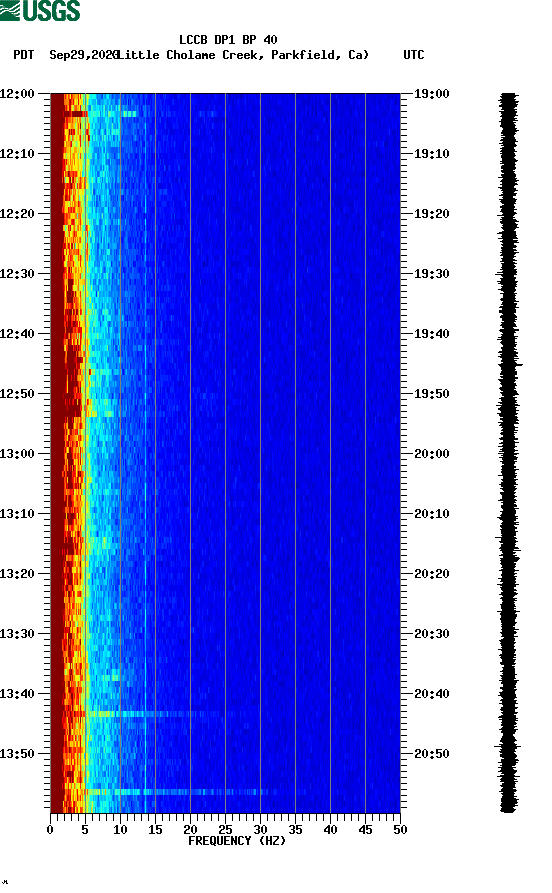Click the "19:30" UTC time label
The image size is (552, 893).
click(x=431, y=274)
